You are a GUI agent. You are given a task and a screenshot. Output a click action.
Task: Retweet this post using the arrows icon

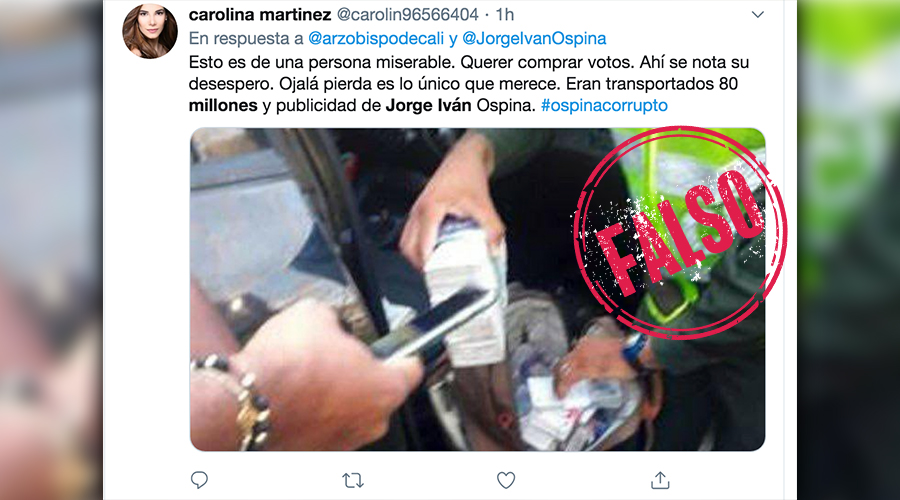click(353, 480)
